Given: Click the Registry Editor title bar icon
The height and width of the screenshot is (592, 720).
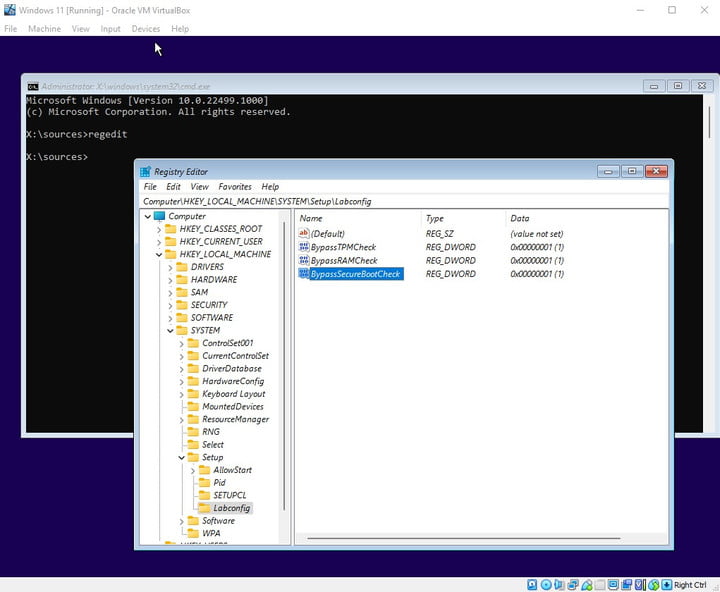Looking at the screenshot, I should point(145,172).
